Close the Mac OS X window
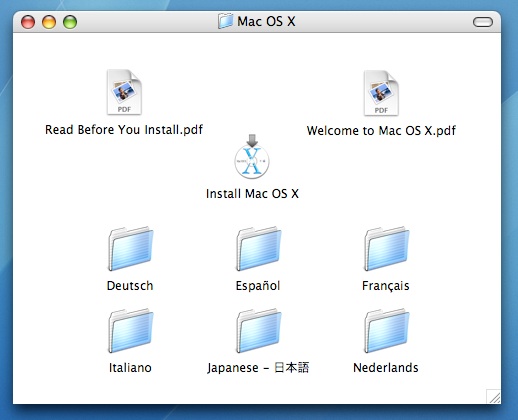Image resolution: width=518 pixels, height=420 pixels. click(28, 22)
